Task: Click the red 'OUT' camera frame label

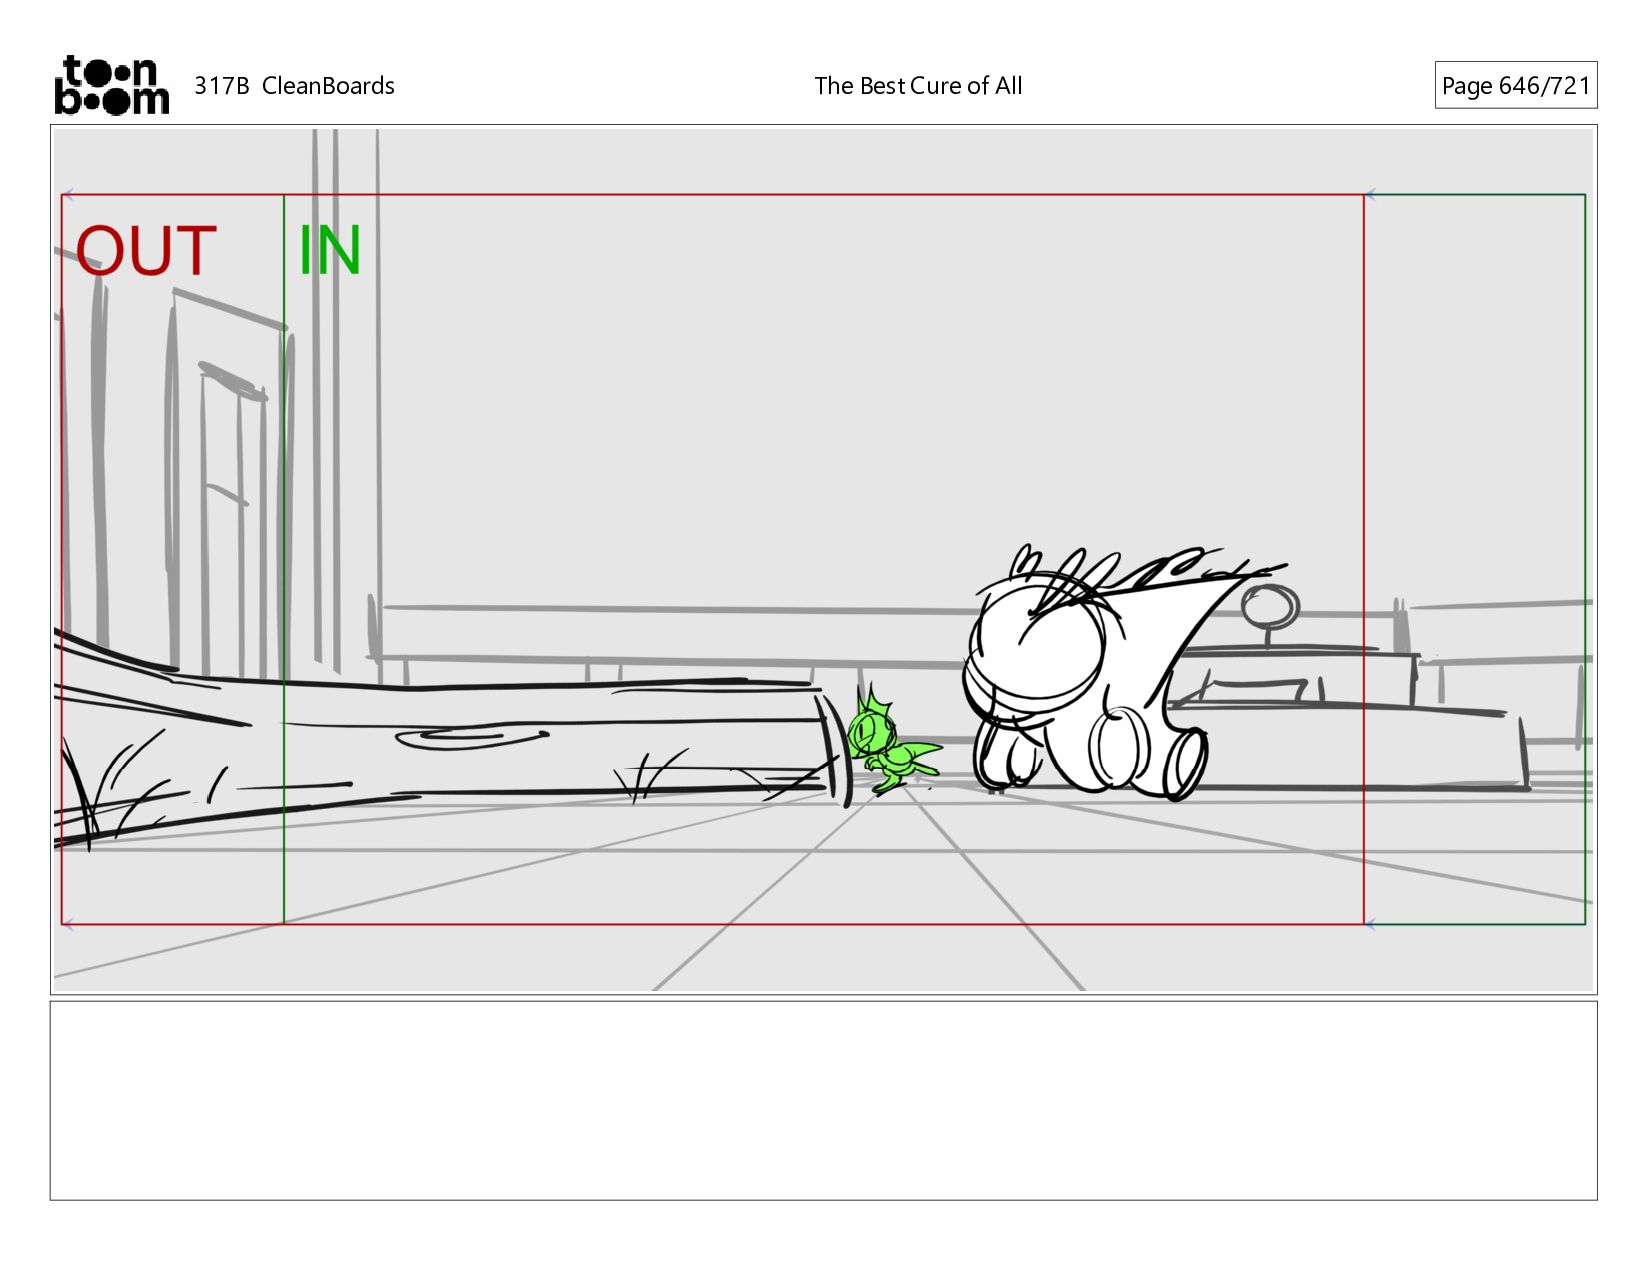Action: pos(146,251)
